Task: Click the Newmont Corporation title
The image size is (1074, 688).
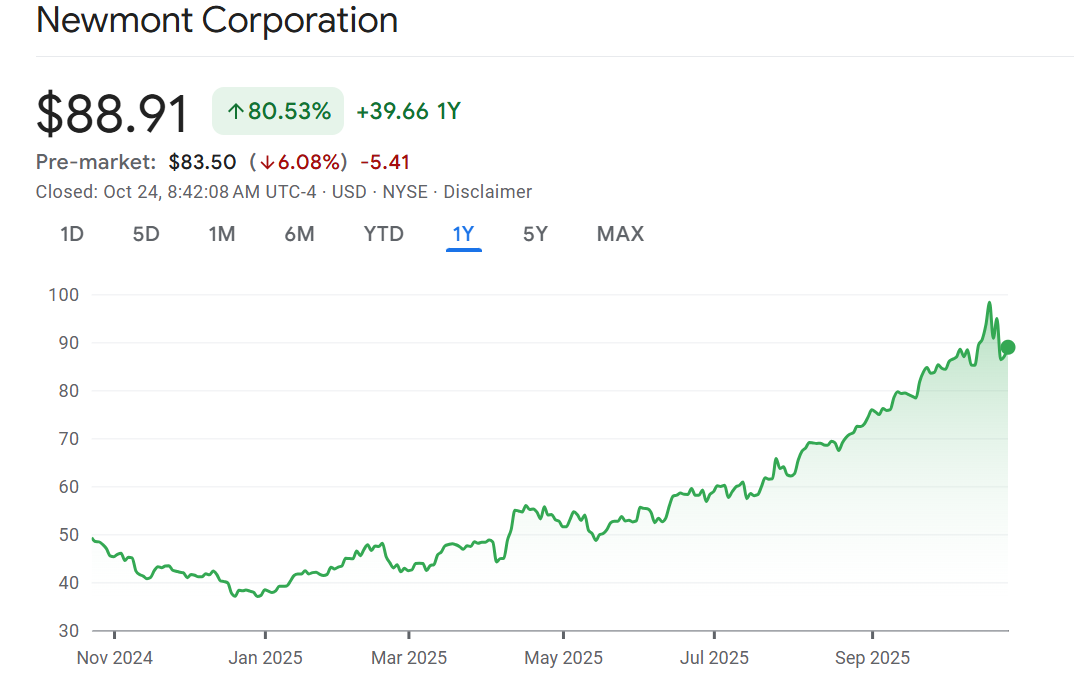Action: (217, 21)
